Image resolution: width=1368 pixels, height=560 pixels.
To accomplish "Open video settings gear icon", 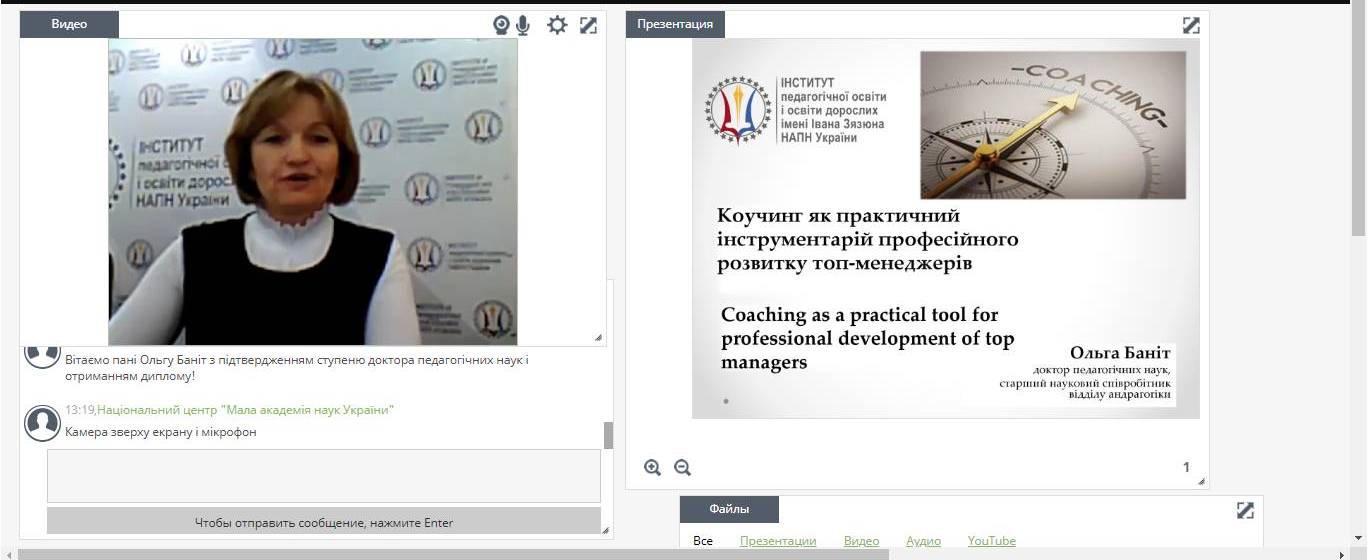I will 557,25.
